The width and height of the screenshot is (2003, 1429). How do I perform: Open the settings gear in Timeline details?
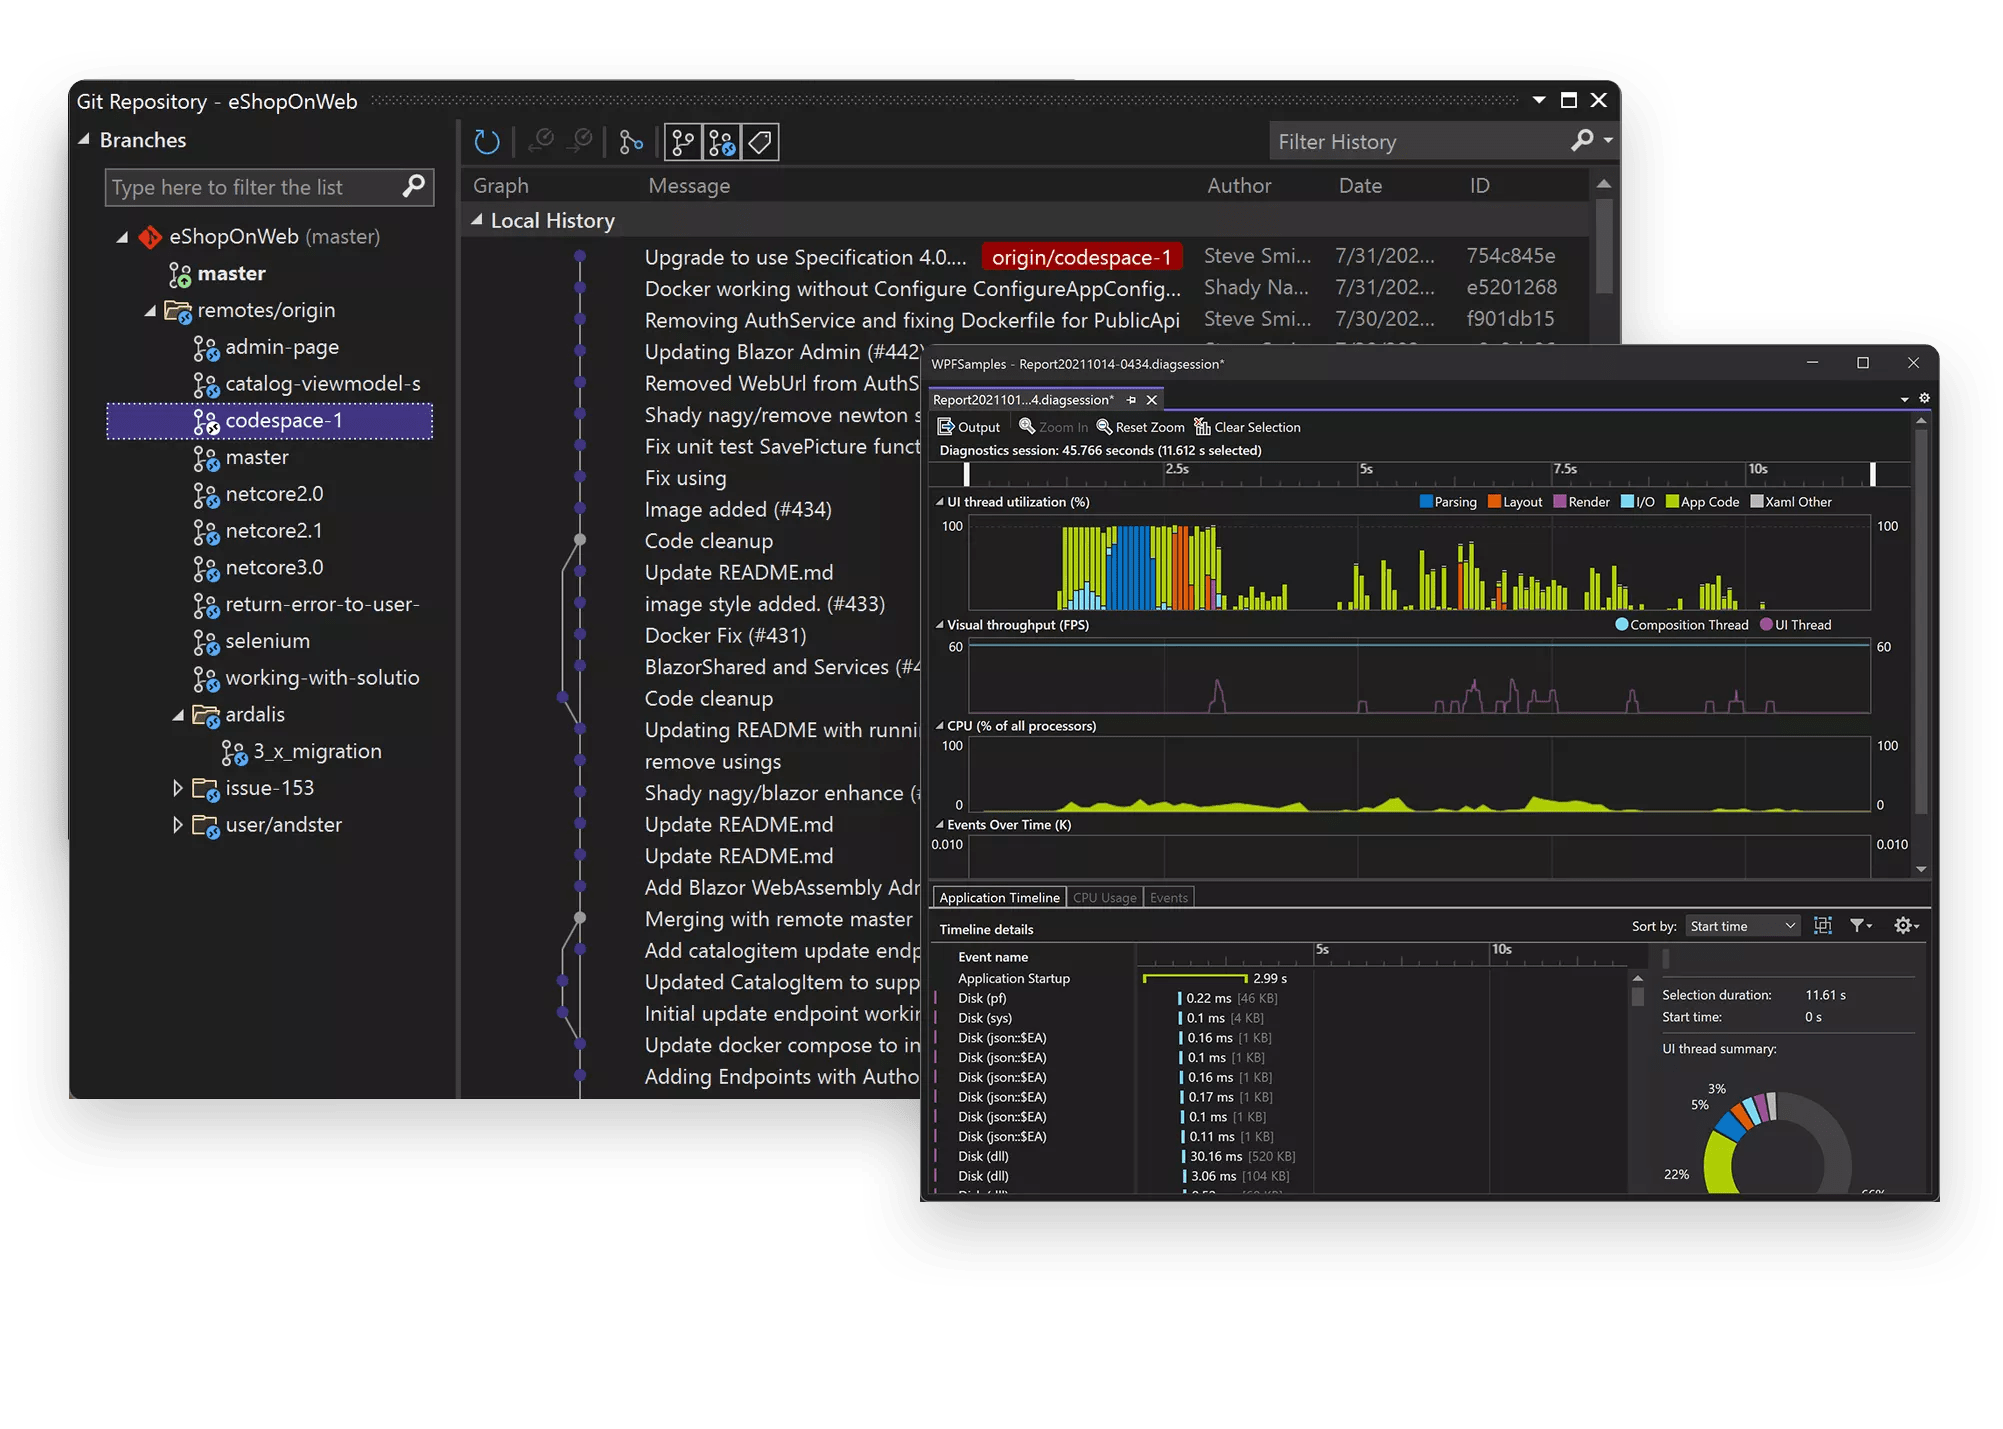click(1905, 925)
